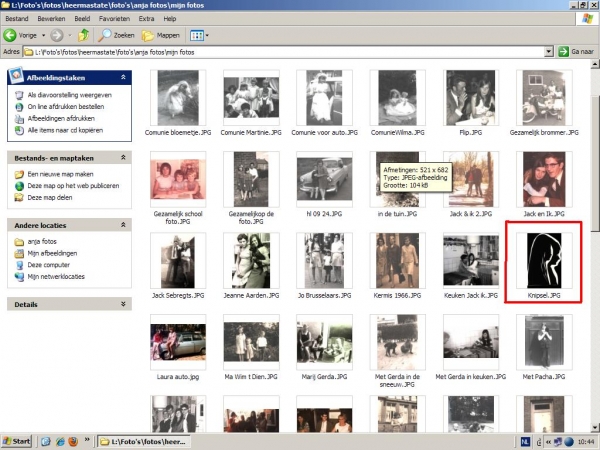This screenshot has height=450, width=600.
Task: Open the Bewerken menu
Action: 51,18
